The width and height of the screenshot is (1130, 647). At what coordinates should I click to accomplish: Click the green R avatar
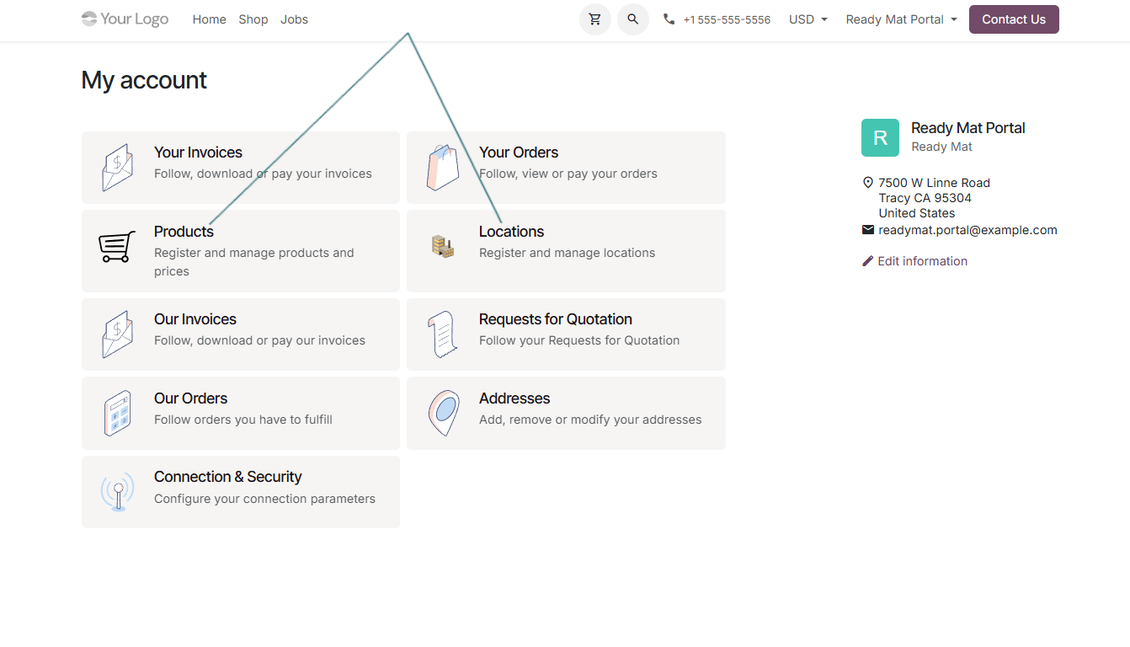880,138
